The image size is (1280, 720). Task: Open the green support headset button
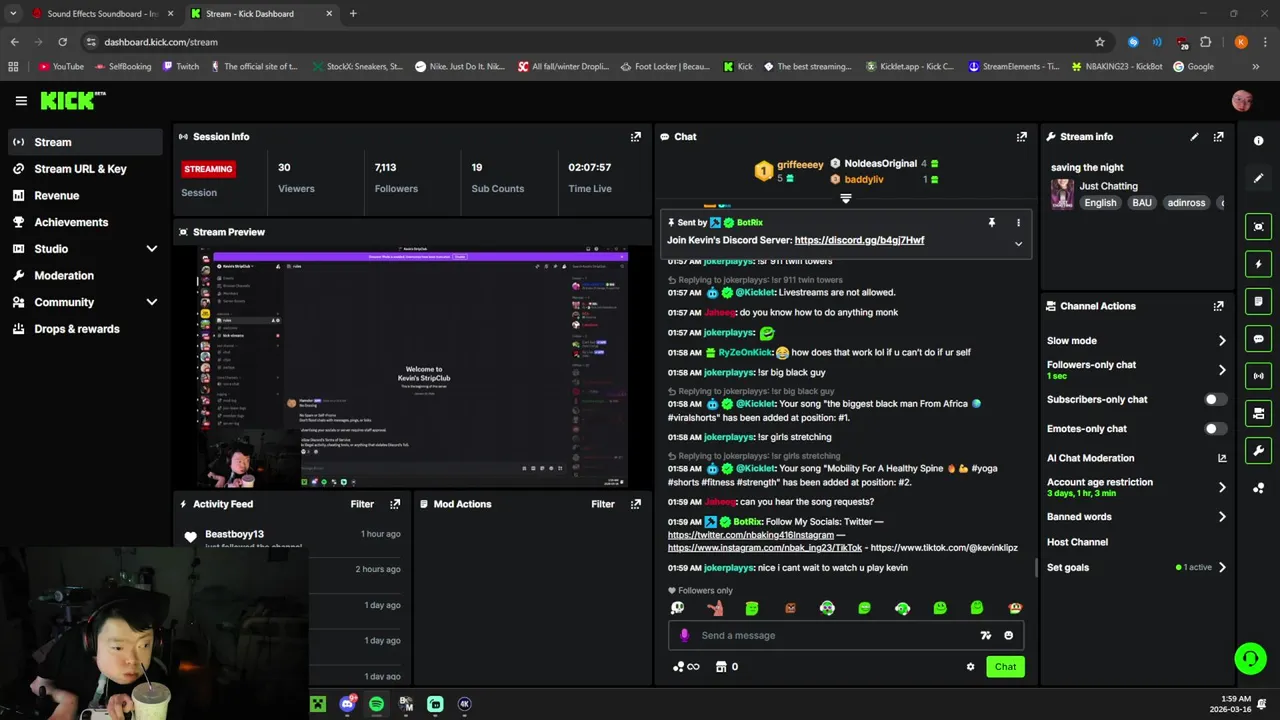[x=1250, y=658]
